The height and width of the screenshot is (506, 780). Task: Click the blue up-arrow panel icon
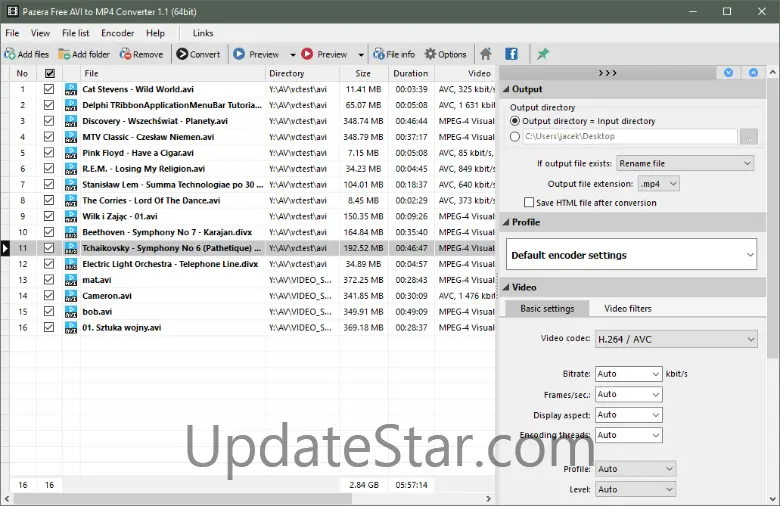pos(754,73)
